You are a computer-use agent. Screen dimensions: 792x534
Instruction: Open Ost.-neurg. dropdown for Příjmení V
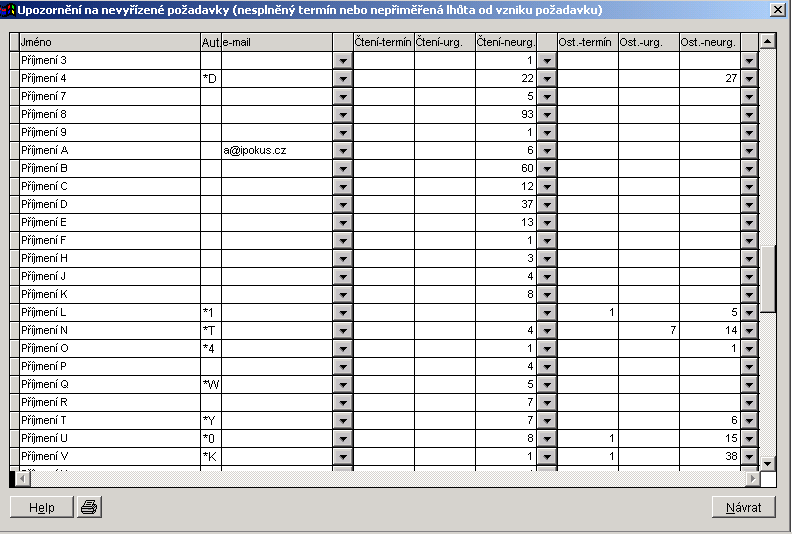(749, 456)
